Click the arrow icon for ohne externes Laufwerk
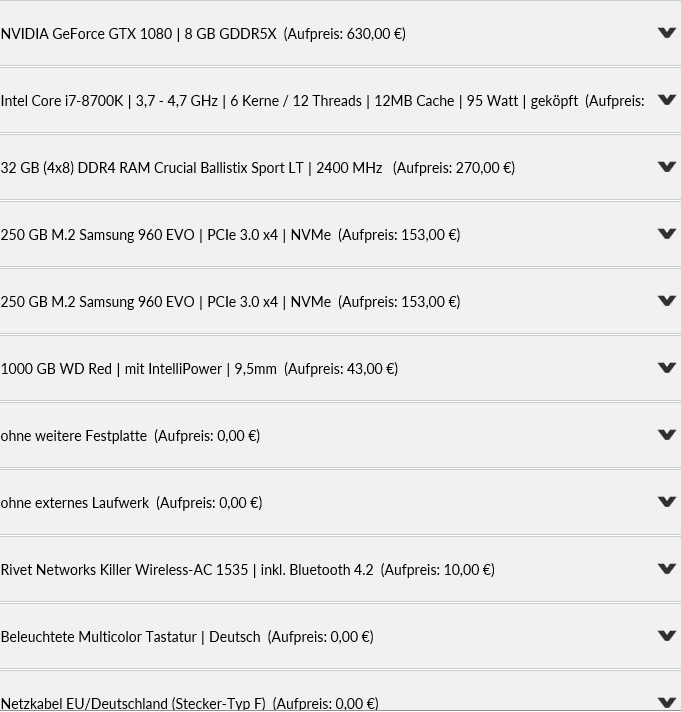This screenshot has height=712, width=681. [x=667, y=502]
